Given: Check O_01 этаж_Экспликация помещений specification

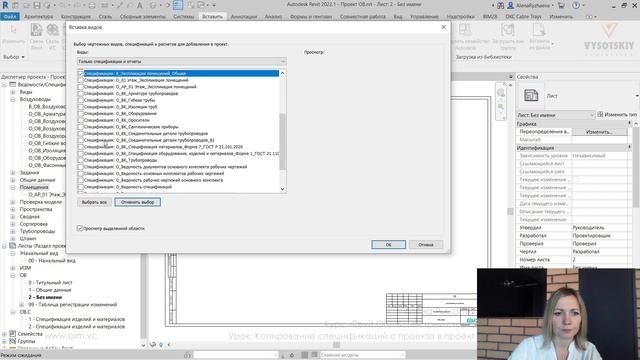Looking at the screenshot, I should 80,80.
